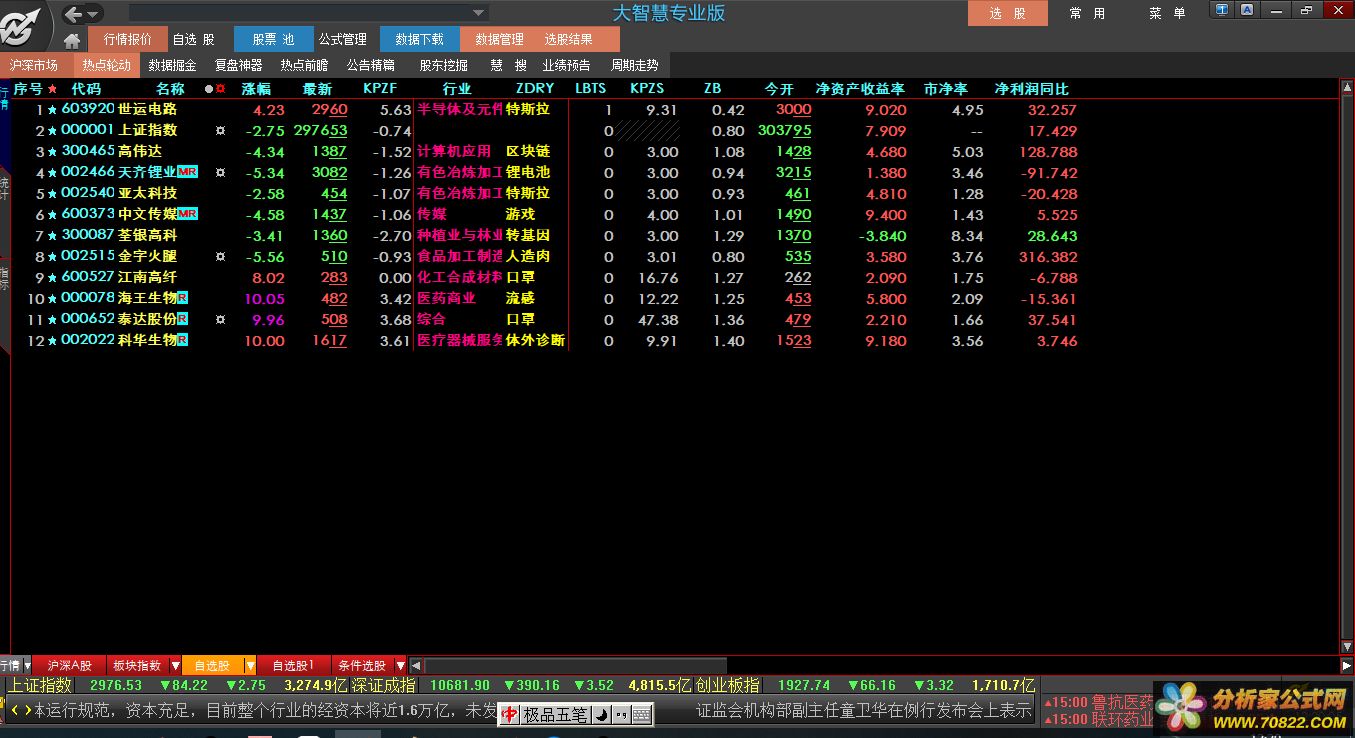Toggle the star for 亚太科技
1355x738 pixels.
[x=52, y=194]
